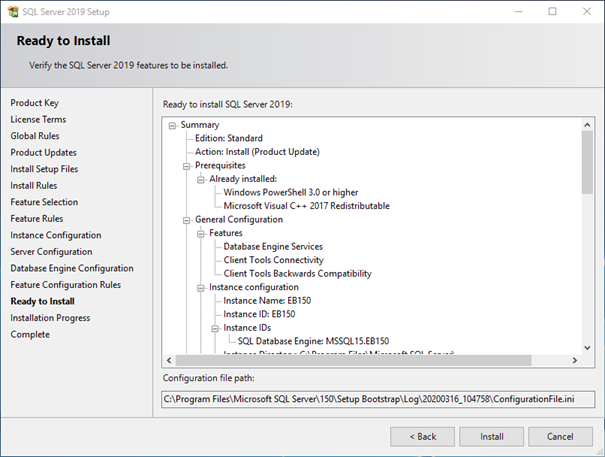
Task: Select Client Tools Backwards Compatibility item
Action: pos(297,273)
